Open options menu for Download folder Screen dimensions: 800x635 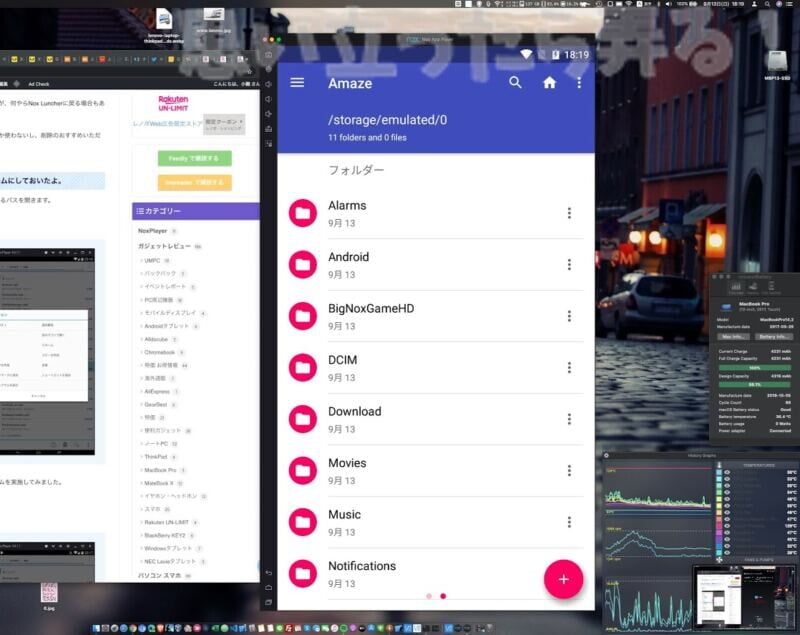click(x=569, y=419)
